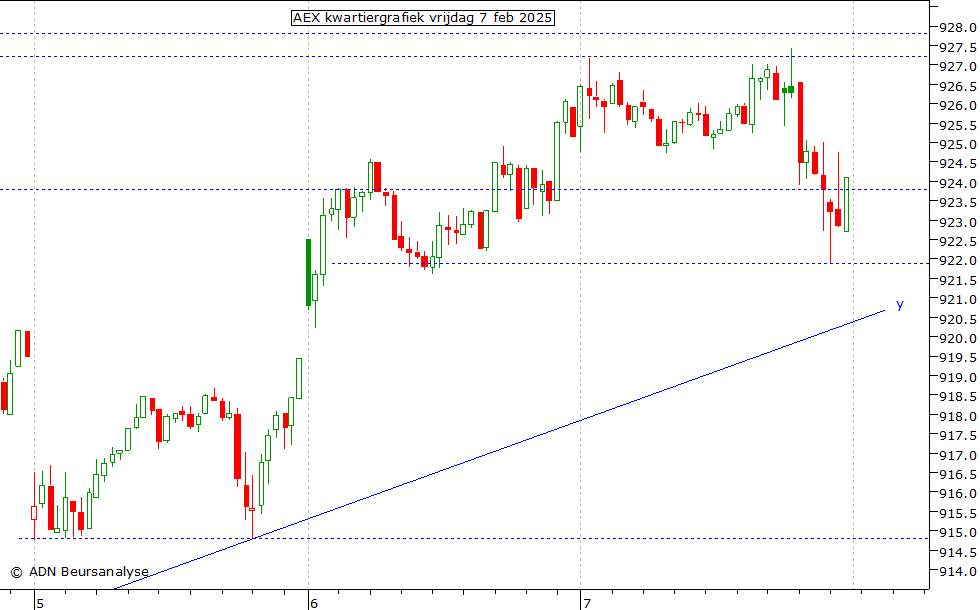Image resolution: width=980 pixels, height=610 pixels.
Task: Click the price label 920.0
Action: pos(958,339)
